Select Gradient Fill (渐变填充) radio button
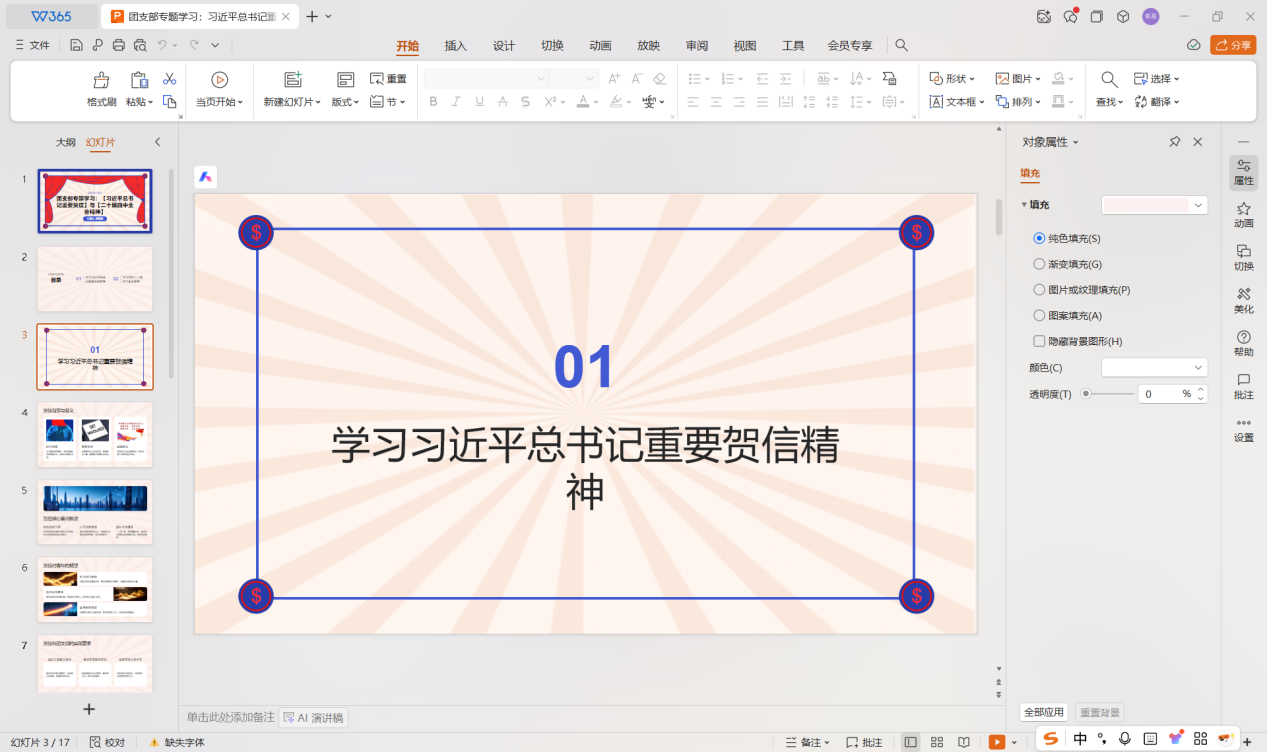This screenshot has width=1267, height=752. 1039,264
